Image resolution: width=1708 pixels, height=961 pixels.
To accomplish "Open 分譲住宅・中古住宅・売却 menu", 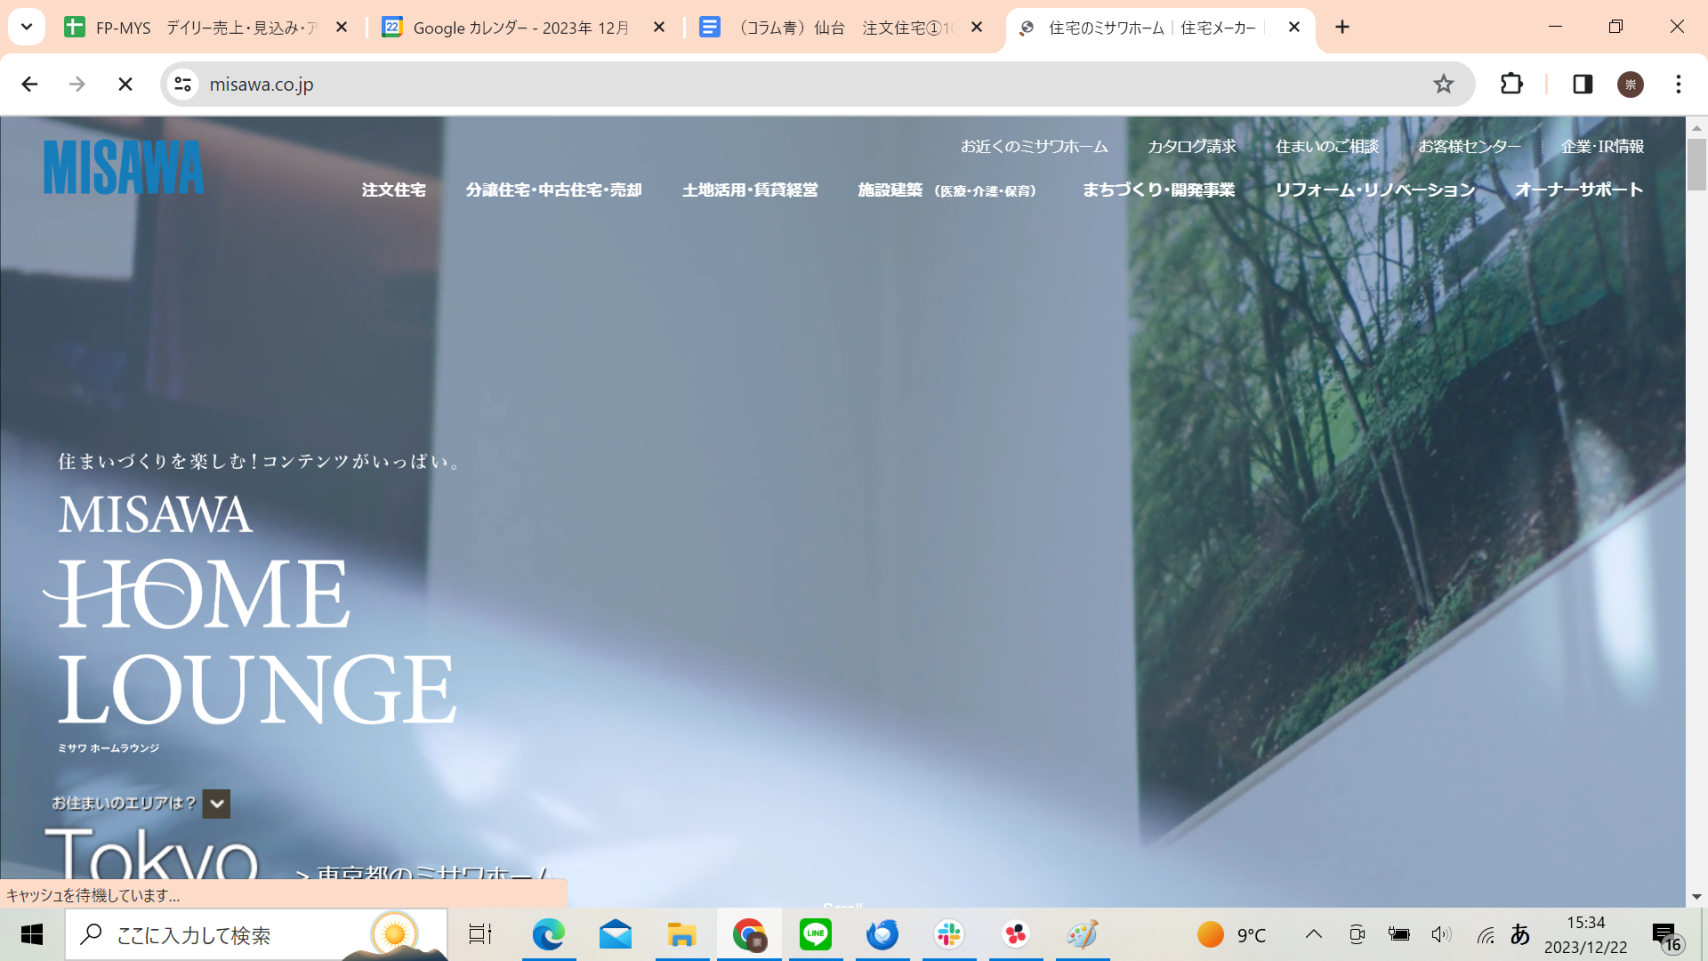I will coord(553,190).
